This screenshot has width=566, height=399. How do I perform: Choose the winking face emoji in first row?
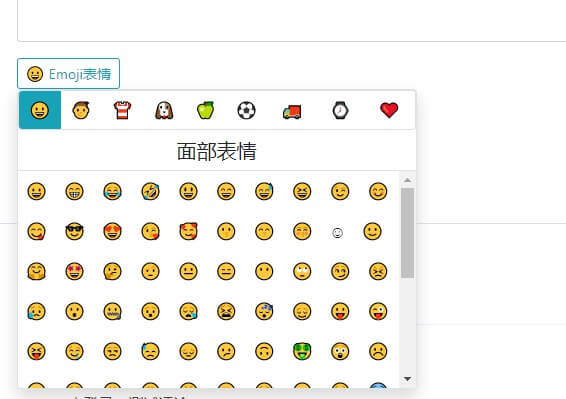click(340, 191)
